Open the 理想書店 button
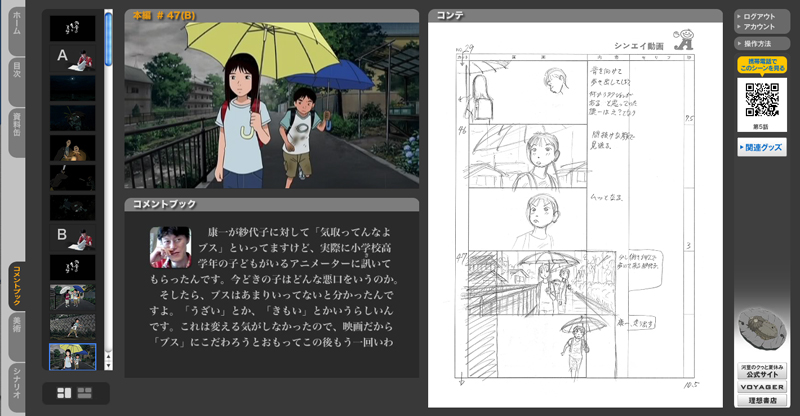 (x=762, y=401)
